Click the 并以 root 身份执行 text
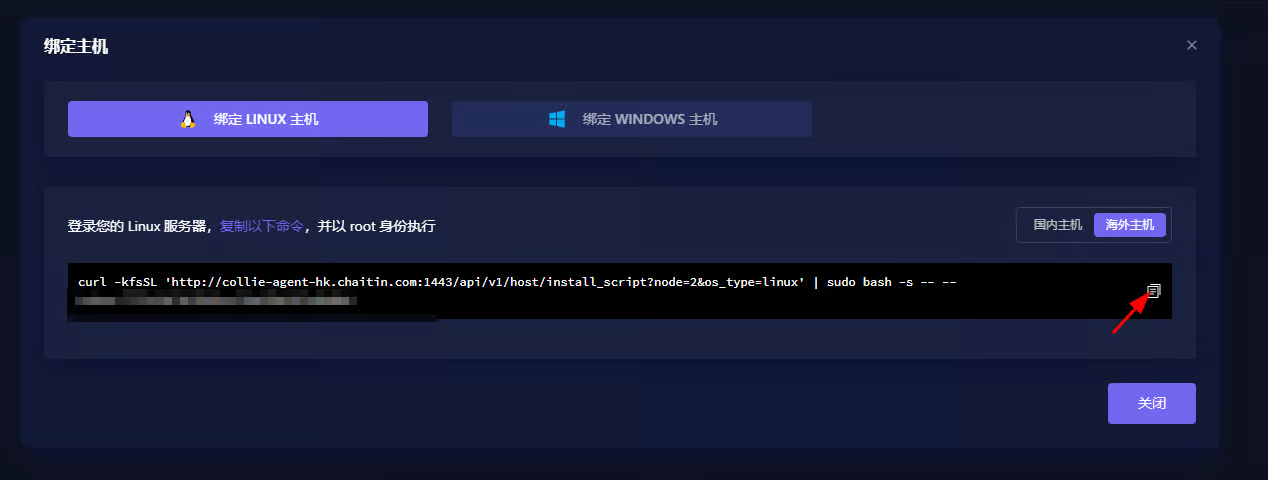 tap(377, 227)
